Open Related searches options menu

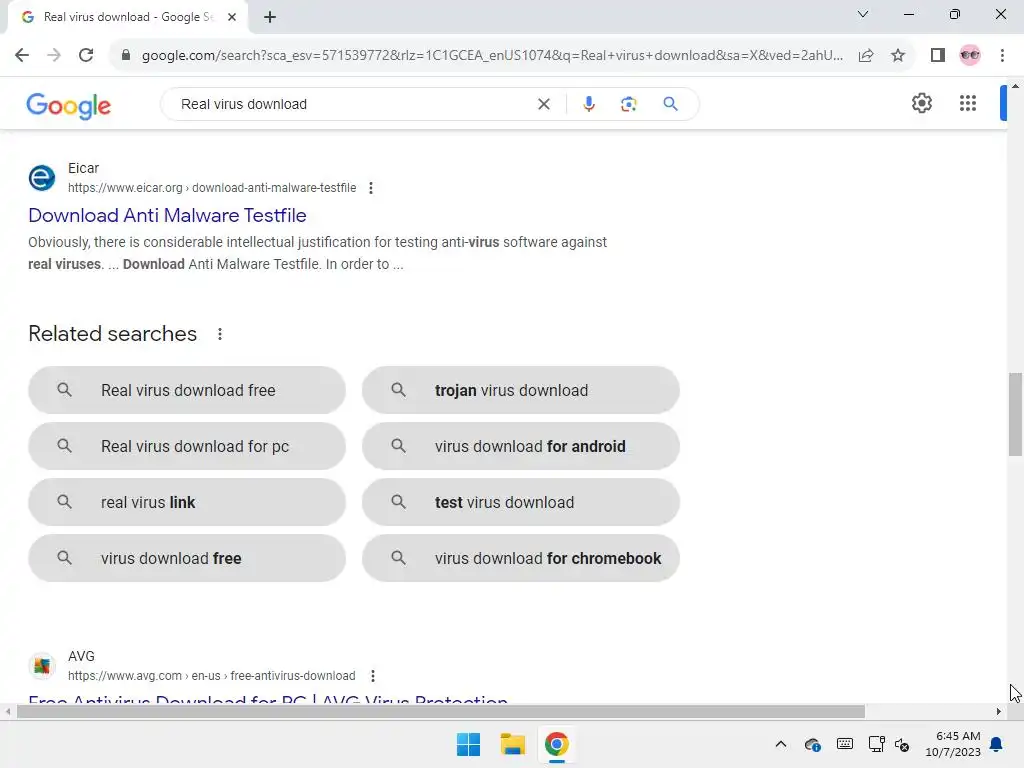(220, 334)
